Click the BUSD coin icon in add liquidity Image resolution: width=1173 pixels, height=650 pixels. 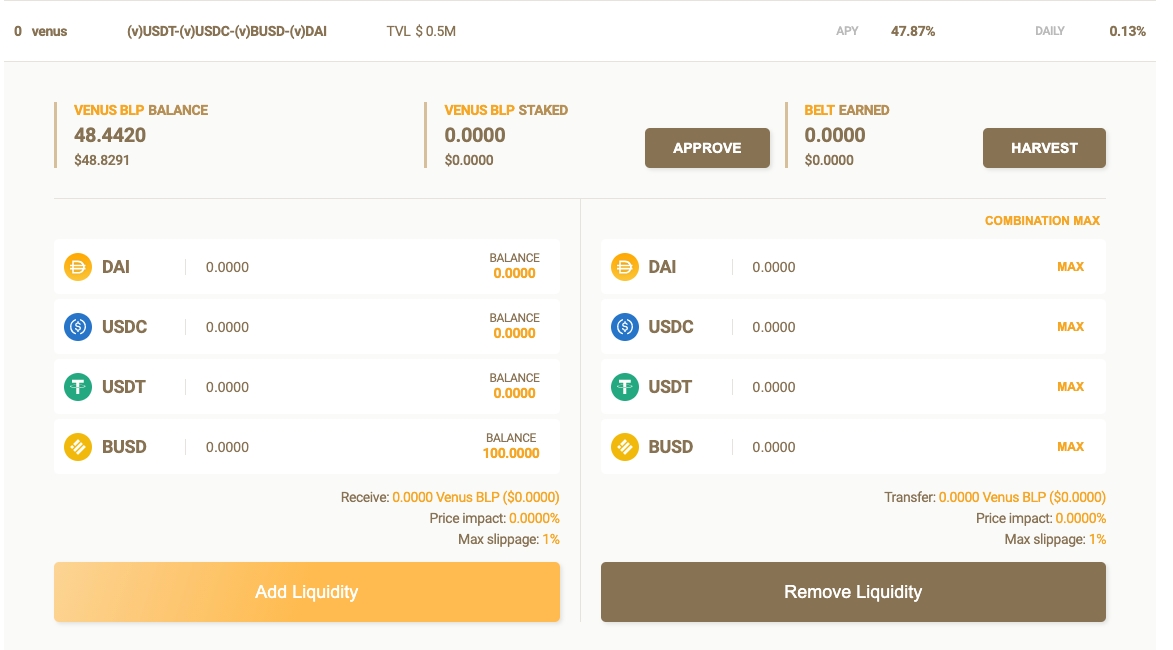[78, 447]
